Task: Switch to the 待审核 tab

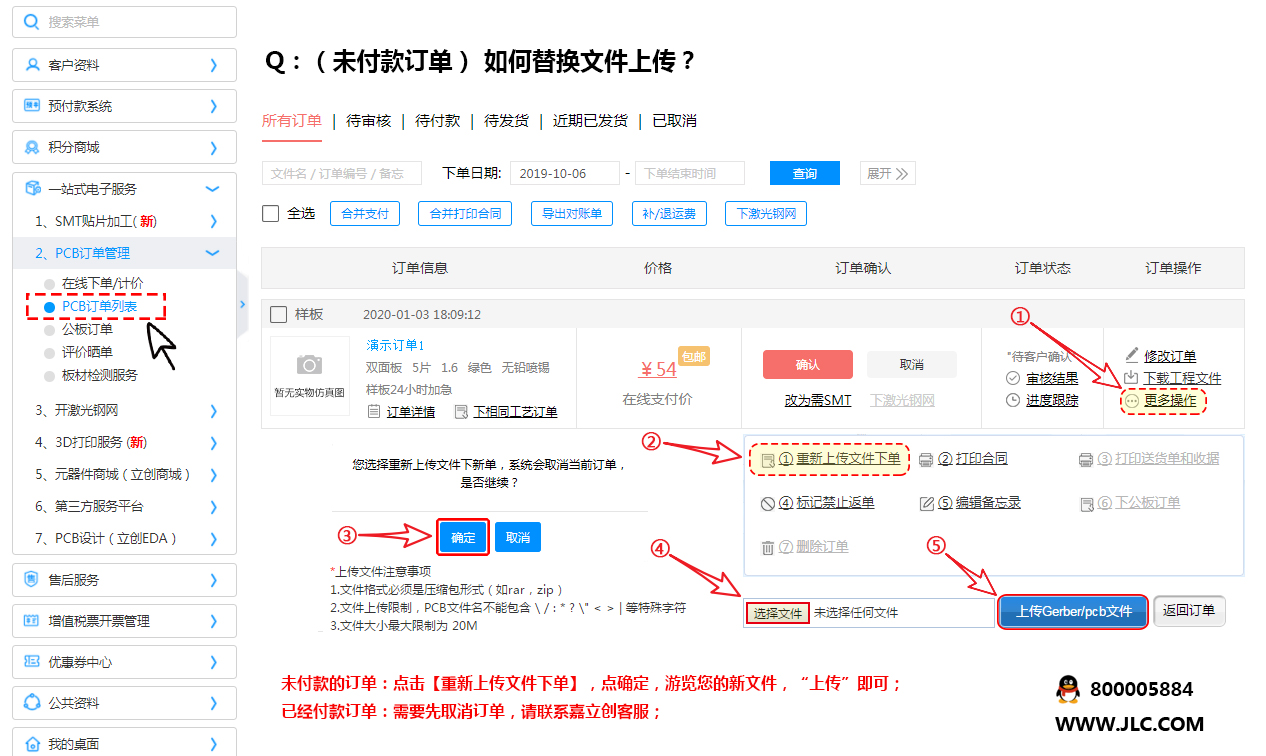Action: coord(369,121)
